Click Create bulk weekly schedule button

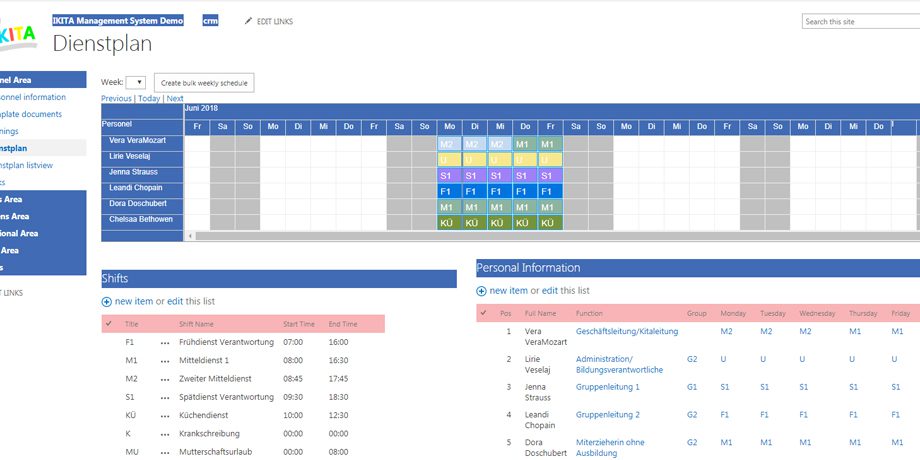(204, 83)
